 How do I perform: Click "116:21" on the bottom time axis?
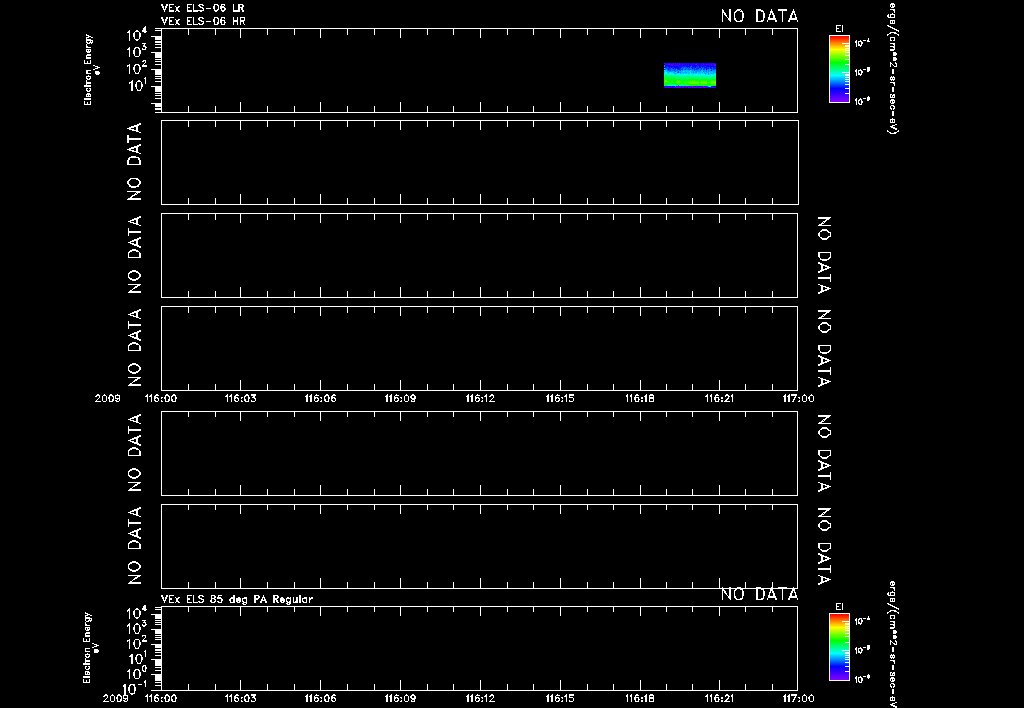[719, 698]
